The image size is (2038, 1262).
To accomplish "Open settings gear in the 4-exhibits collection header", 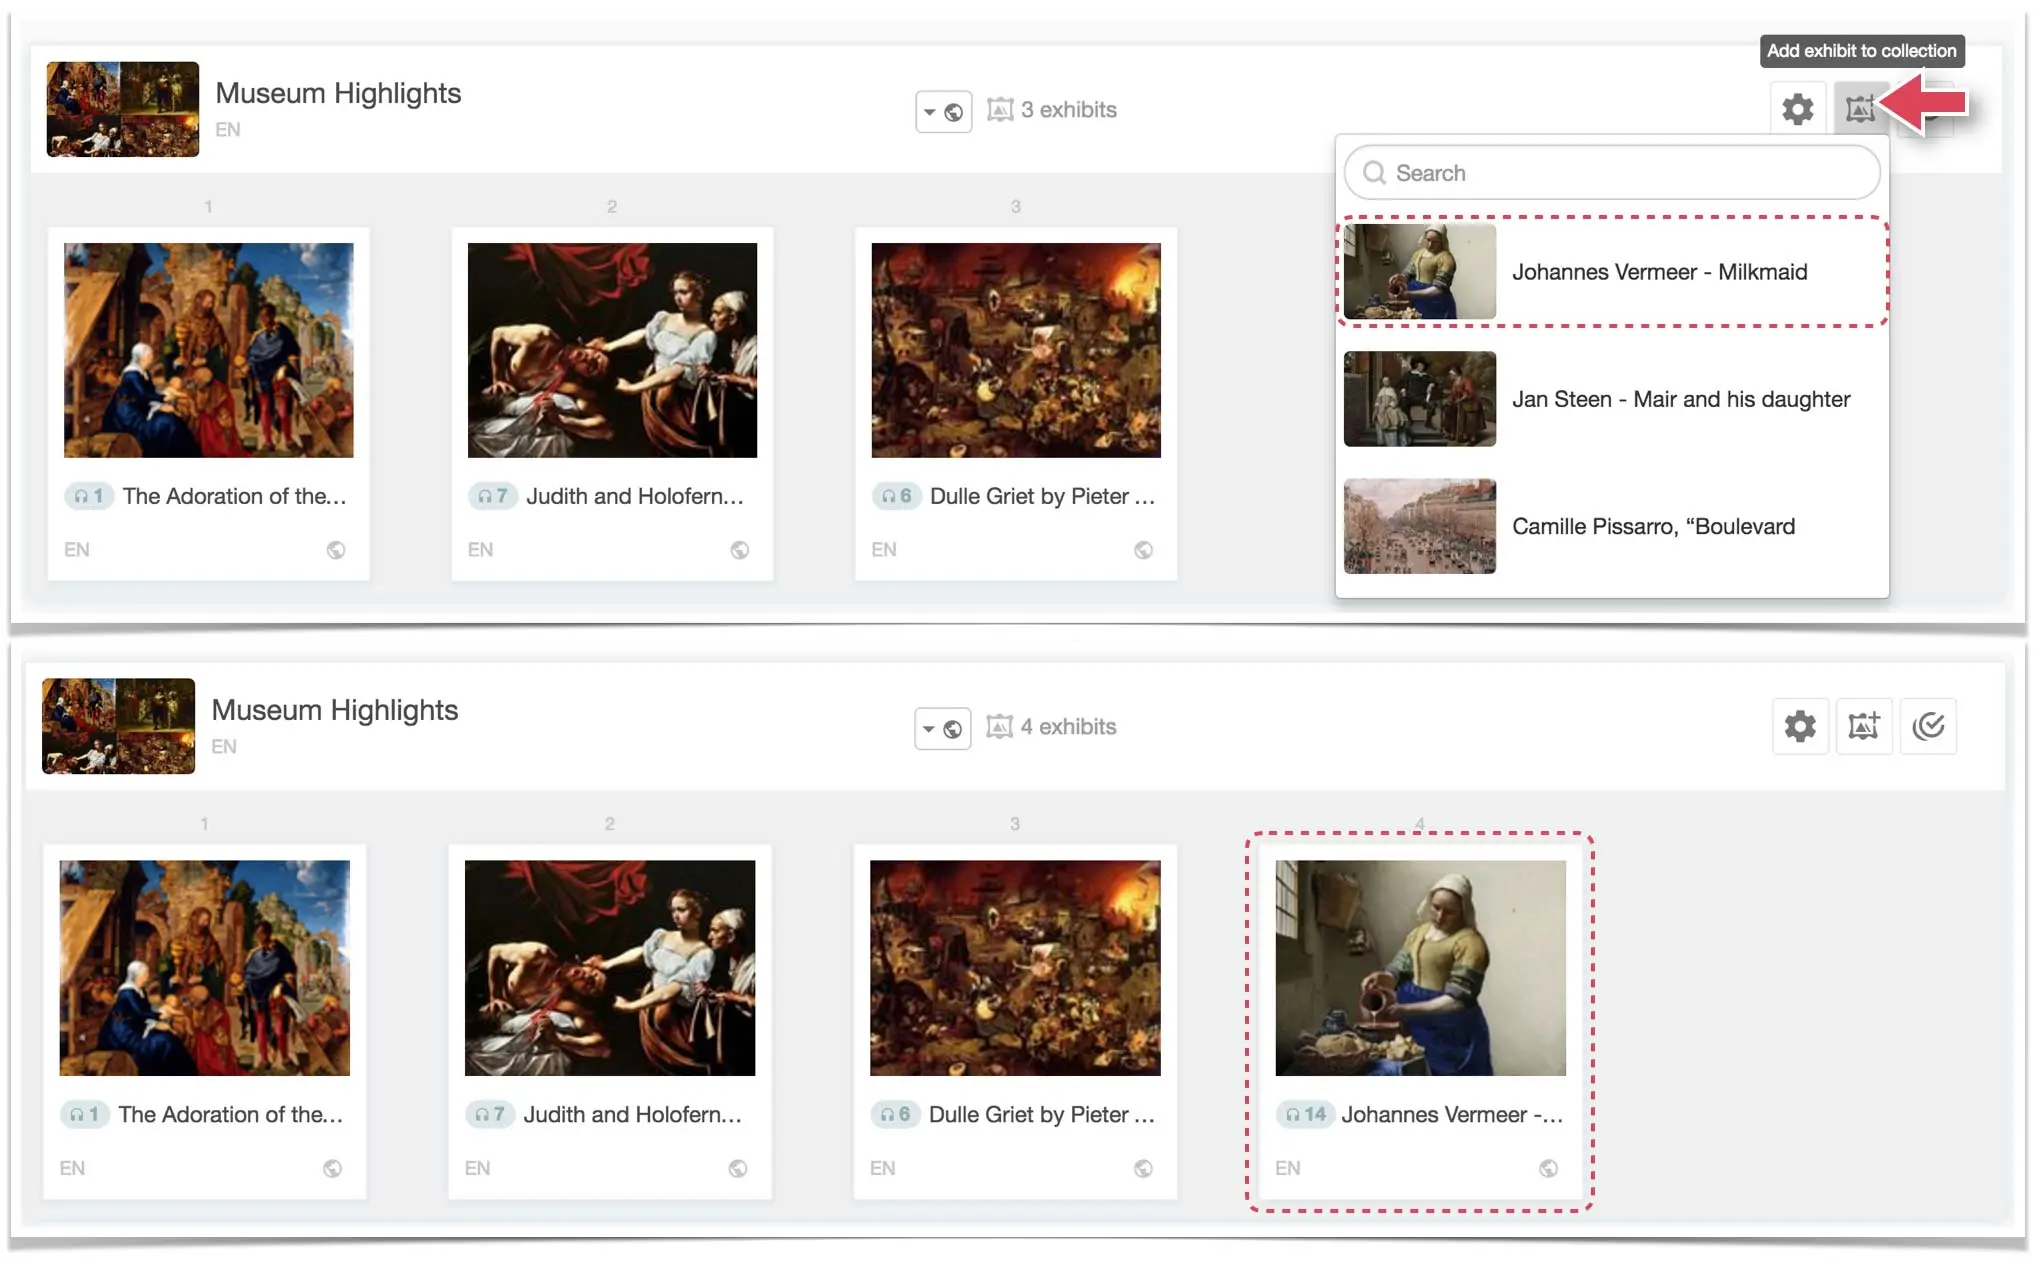I will click(x=1800, y=726).
